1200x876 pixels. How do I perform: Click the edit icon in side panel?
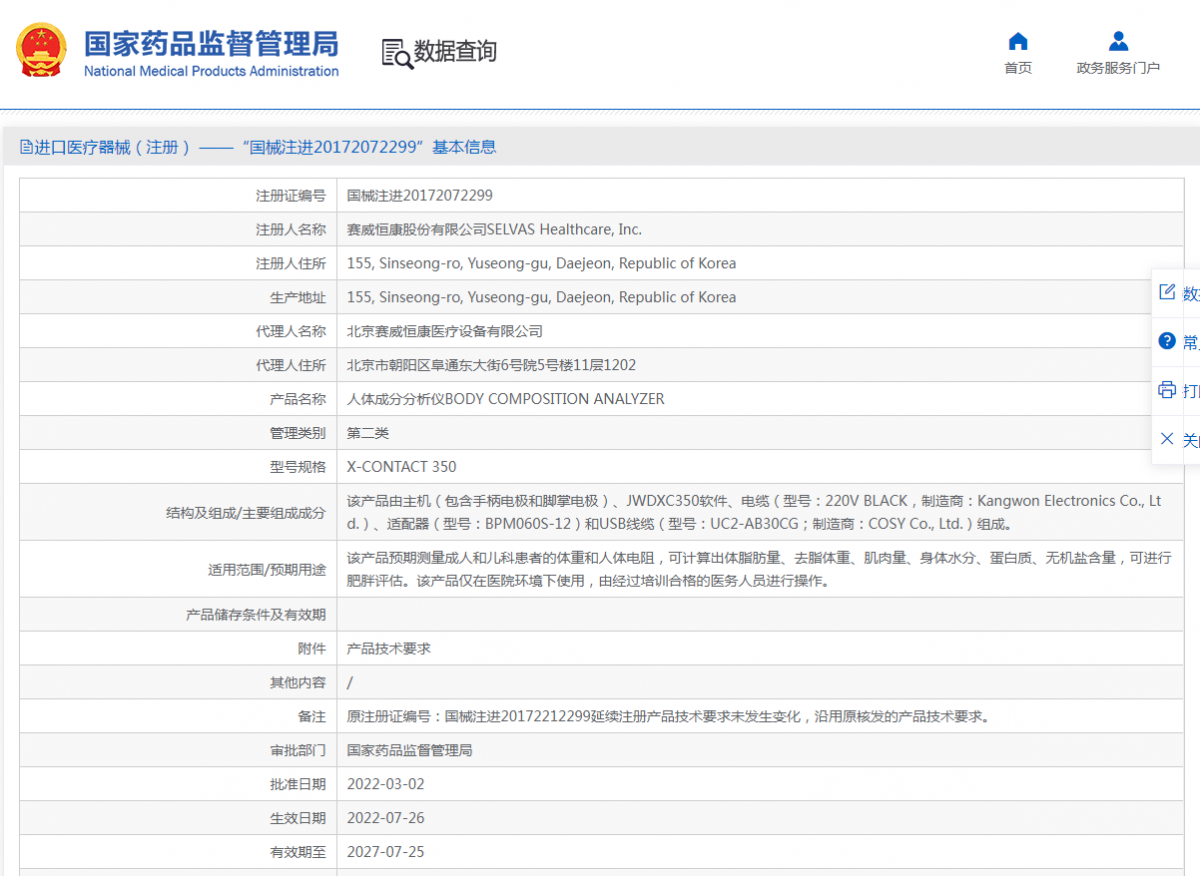[x=1166, y=292]
